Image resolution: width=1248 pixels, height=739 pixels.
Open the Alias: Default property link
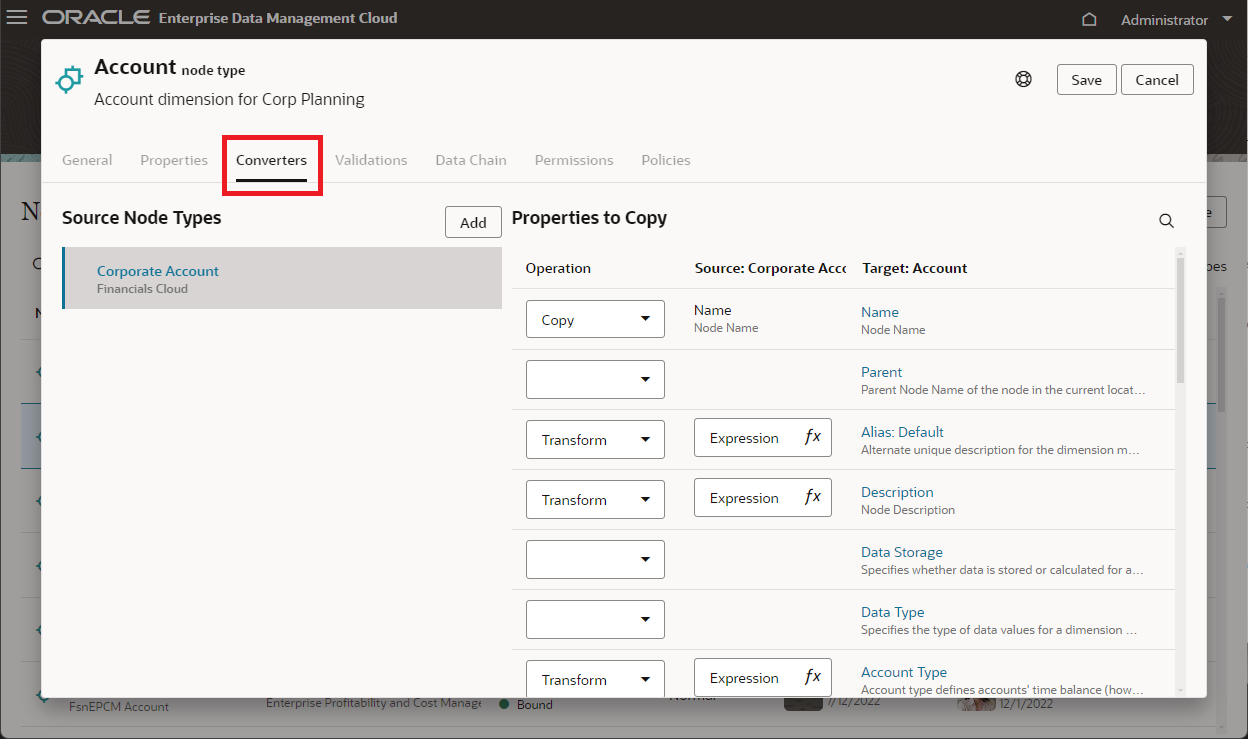902,432
